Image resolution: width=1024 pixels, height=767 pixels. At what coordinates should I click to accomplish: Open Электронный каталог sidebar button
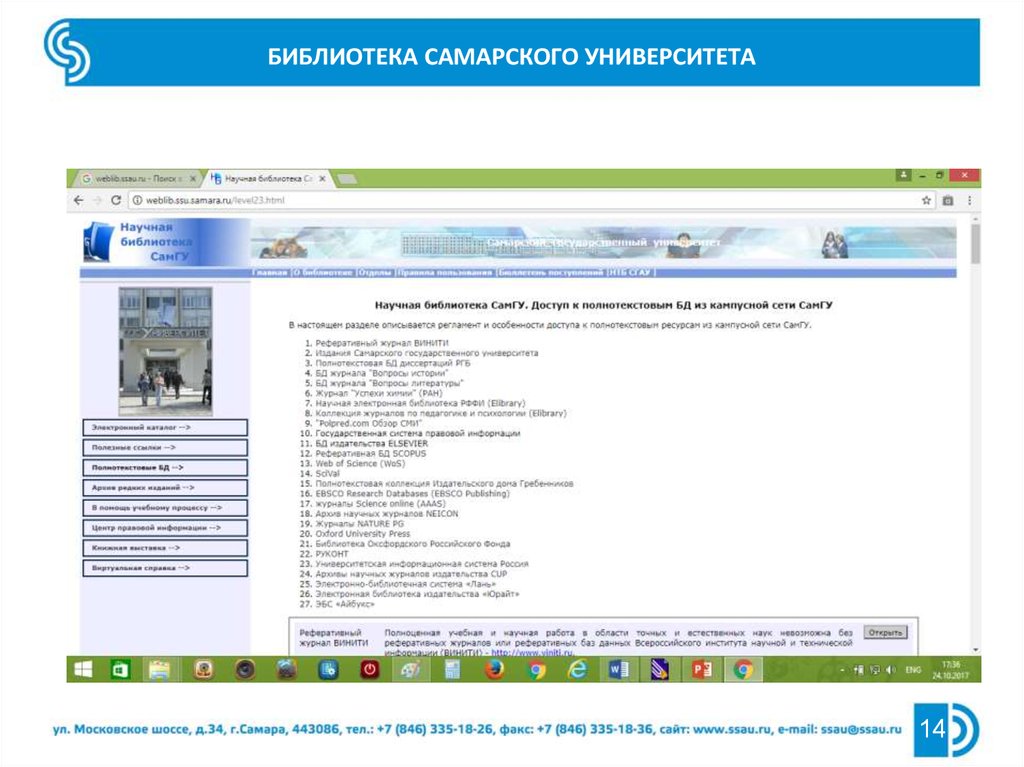coord(165,427)
